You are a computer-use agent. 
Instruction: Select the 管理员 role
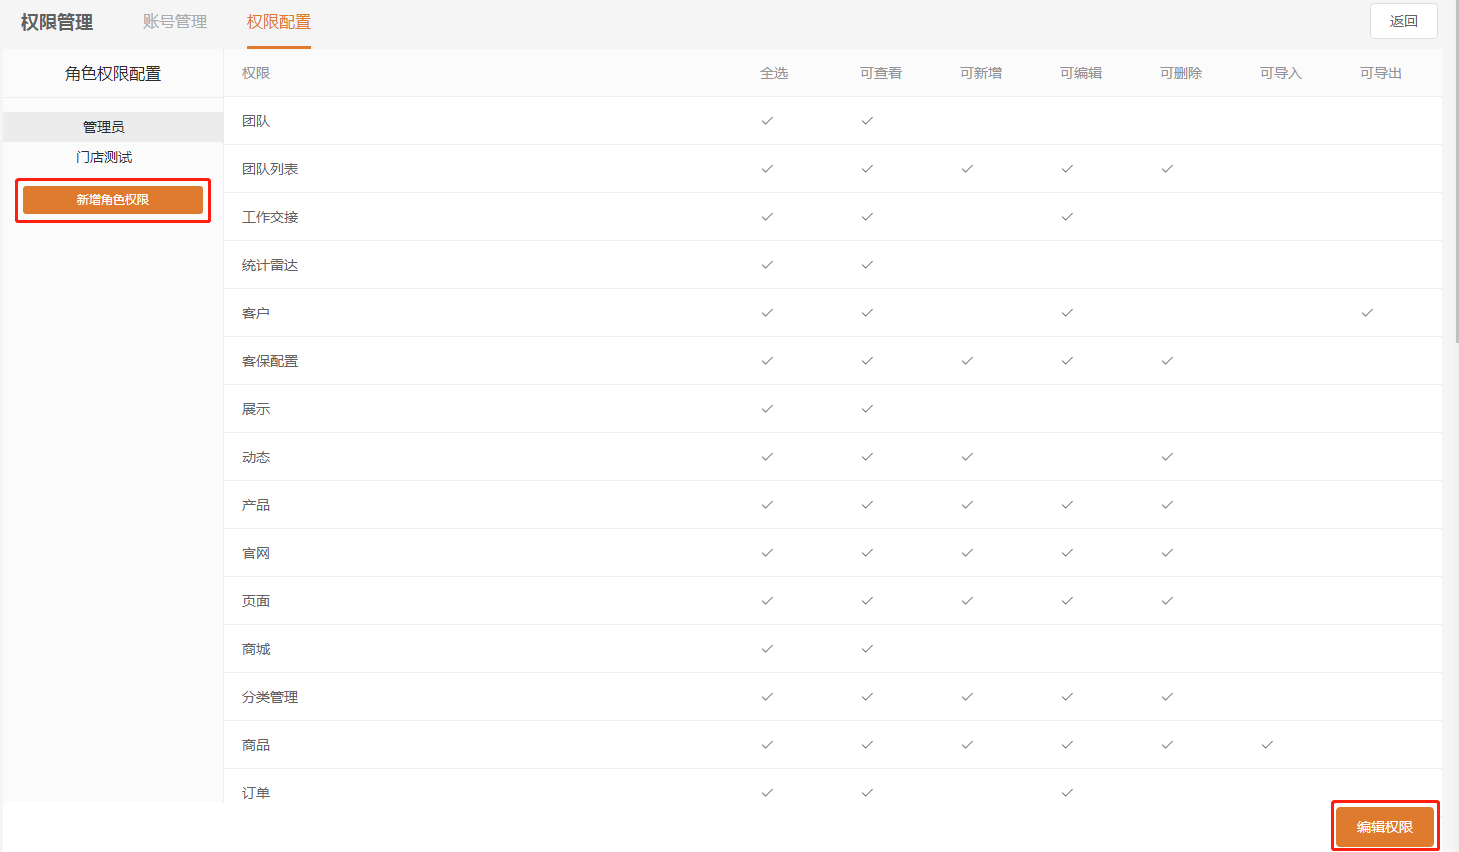(x=104, y=127)
